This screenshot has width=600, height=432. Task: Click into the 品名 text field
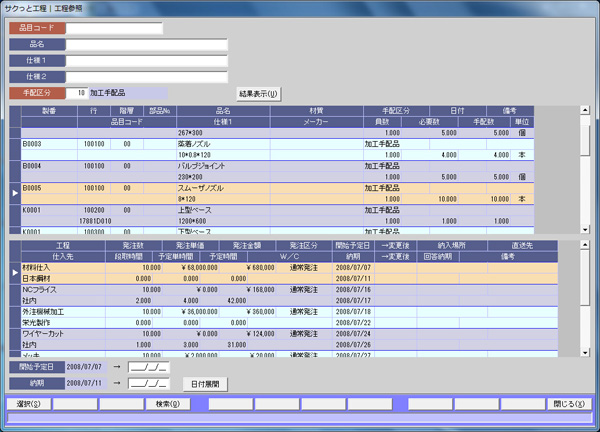tap(146, 45)
